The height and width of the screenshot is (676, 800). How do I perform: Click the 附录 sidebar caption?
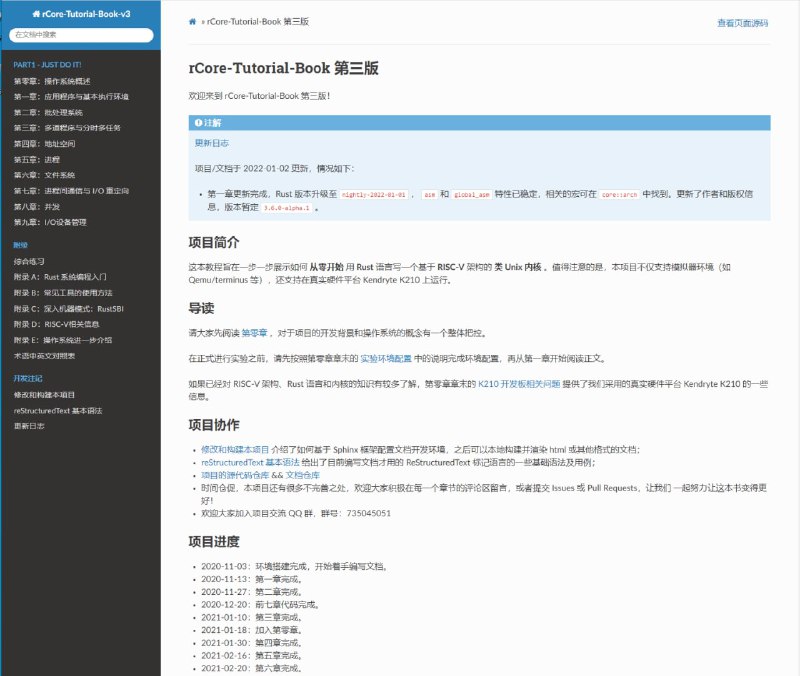pos(20,245)
